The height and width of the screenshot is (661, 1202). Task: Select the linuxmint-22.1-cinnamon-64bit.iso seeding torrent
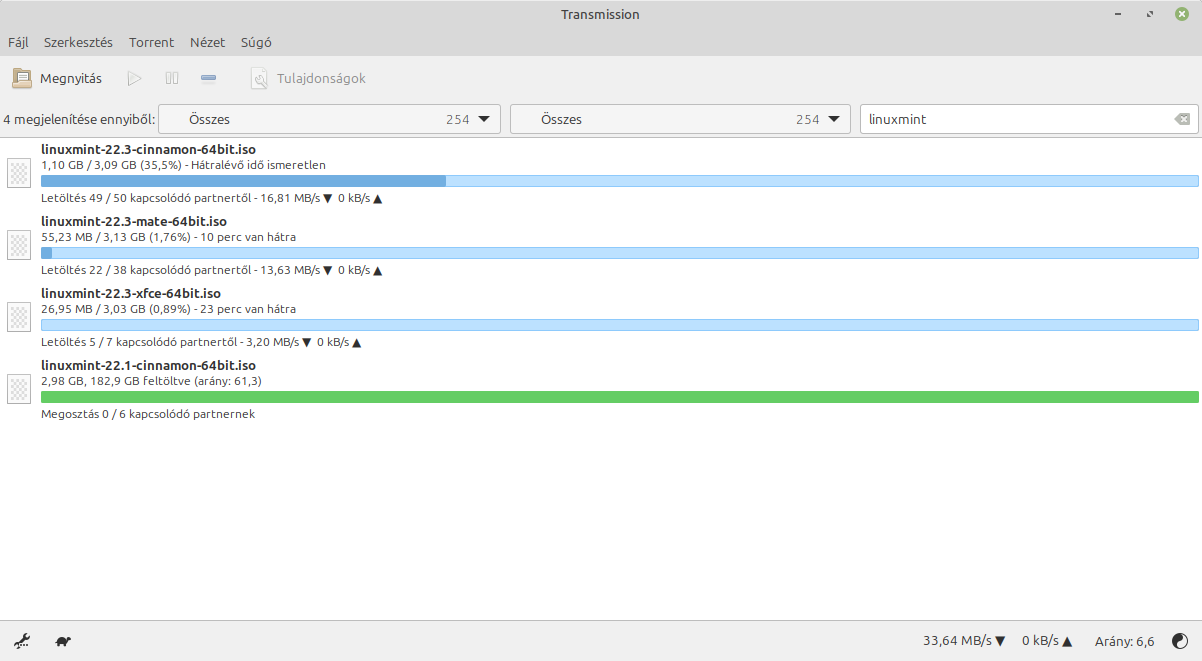coord(148,366)
